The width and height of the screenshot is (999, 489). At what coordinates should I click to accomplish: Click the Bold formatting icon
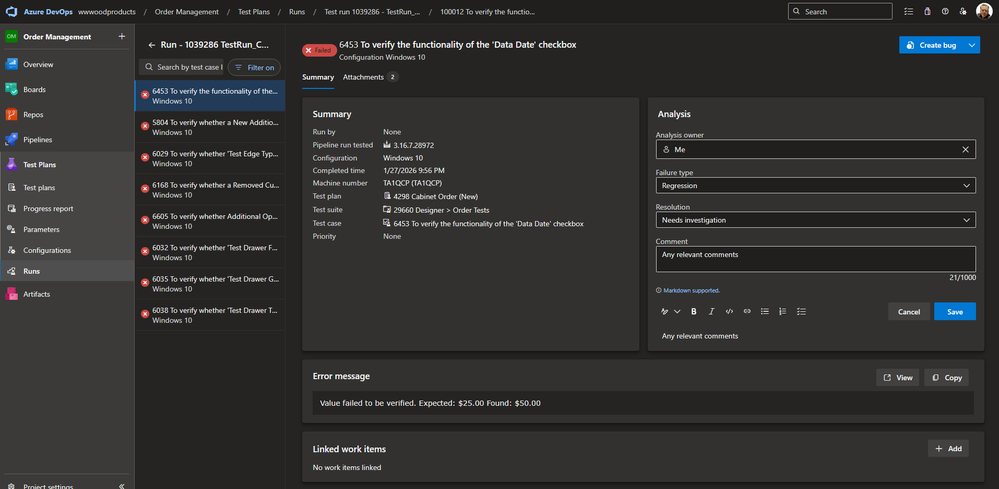coord(694,311)
